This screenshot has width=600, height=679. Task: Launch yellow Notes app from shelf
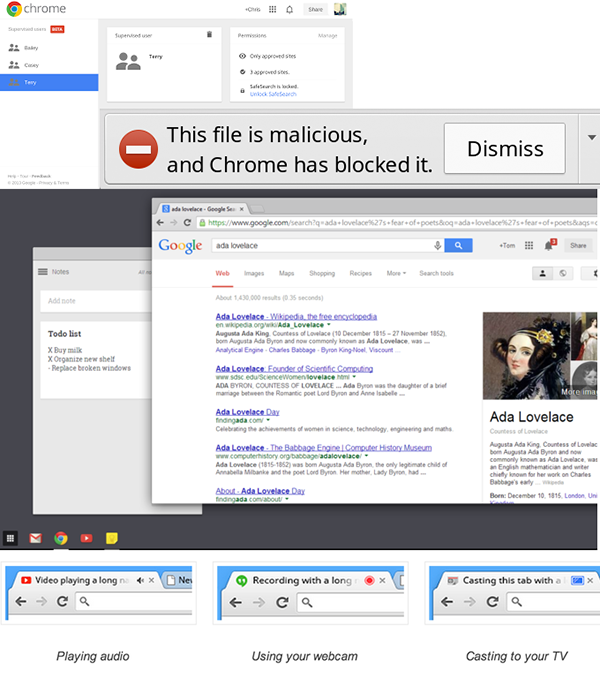click(112, 538)
